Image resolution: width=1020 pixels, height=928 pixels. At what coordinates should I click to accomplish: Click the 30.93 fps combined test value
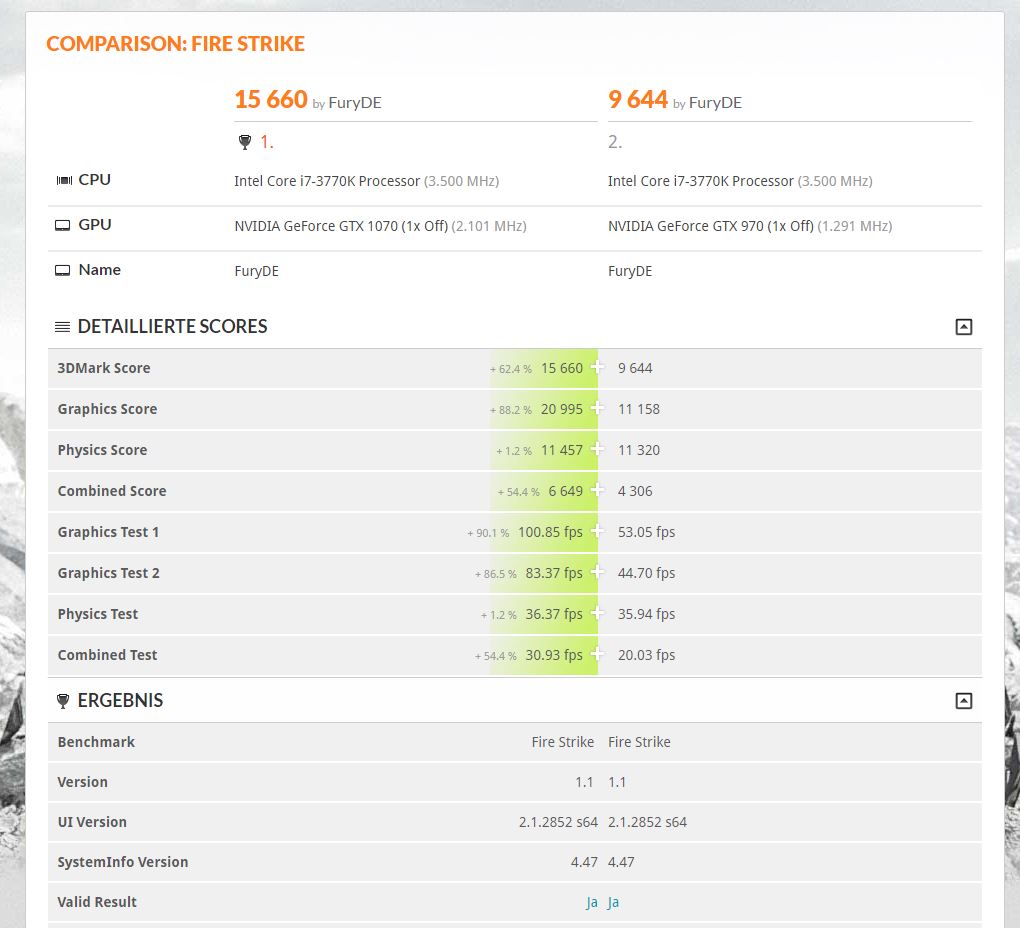tap(554, 655)
